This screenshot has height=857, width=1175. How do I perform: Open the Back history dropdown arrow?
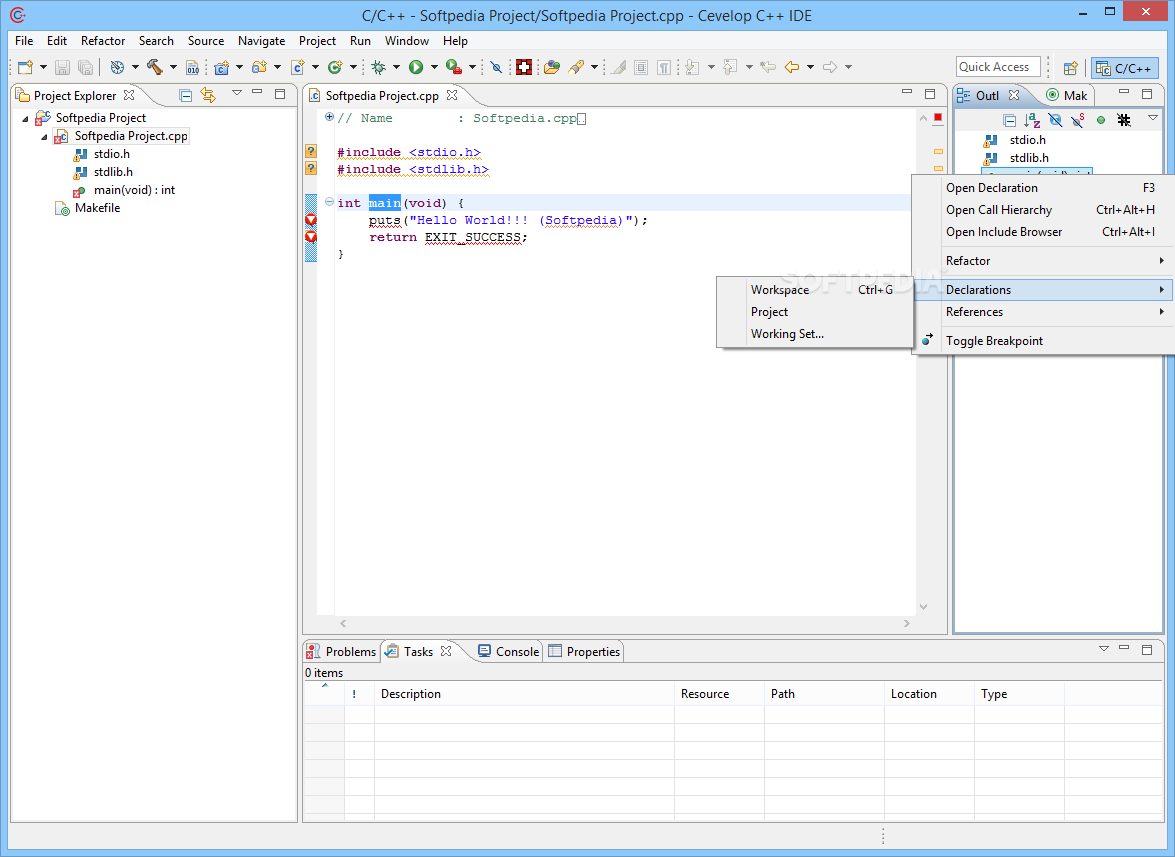point(810,67)
